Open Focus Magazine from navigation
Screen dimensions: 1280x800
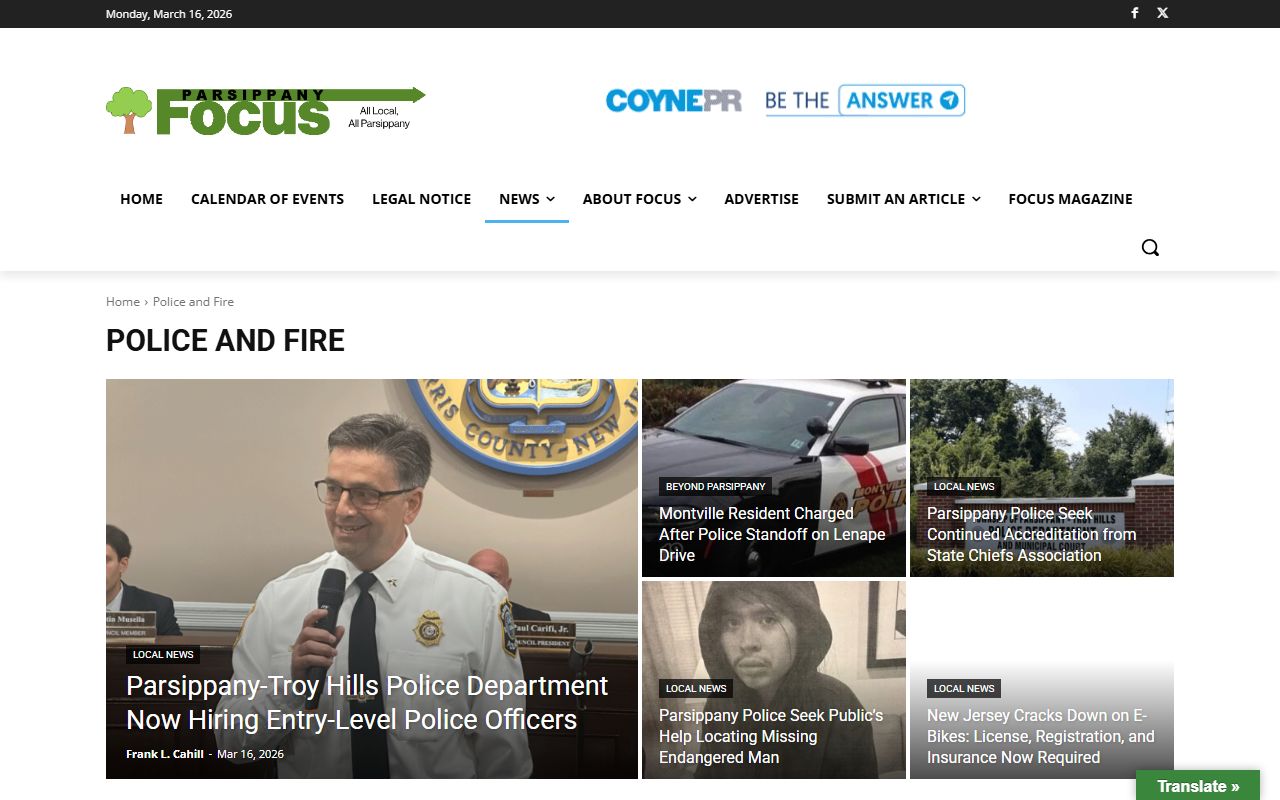pos(1070,199)
